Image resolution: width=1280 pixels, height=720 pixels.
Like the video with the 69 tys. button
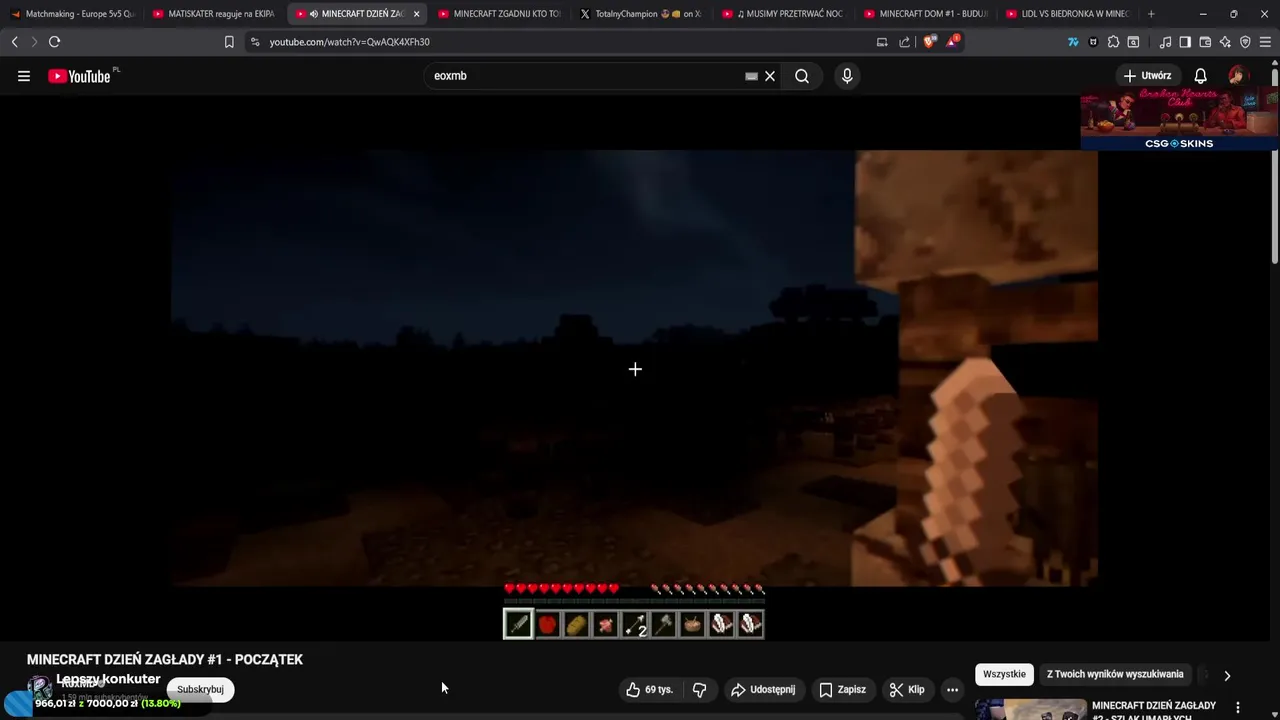point(649,689)
